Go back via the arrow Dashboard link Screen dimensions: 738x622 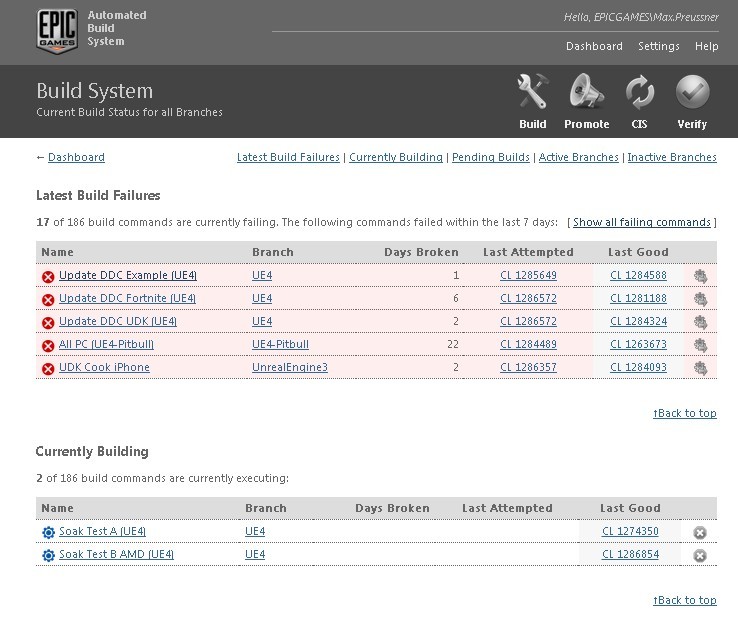76,157
